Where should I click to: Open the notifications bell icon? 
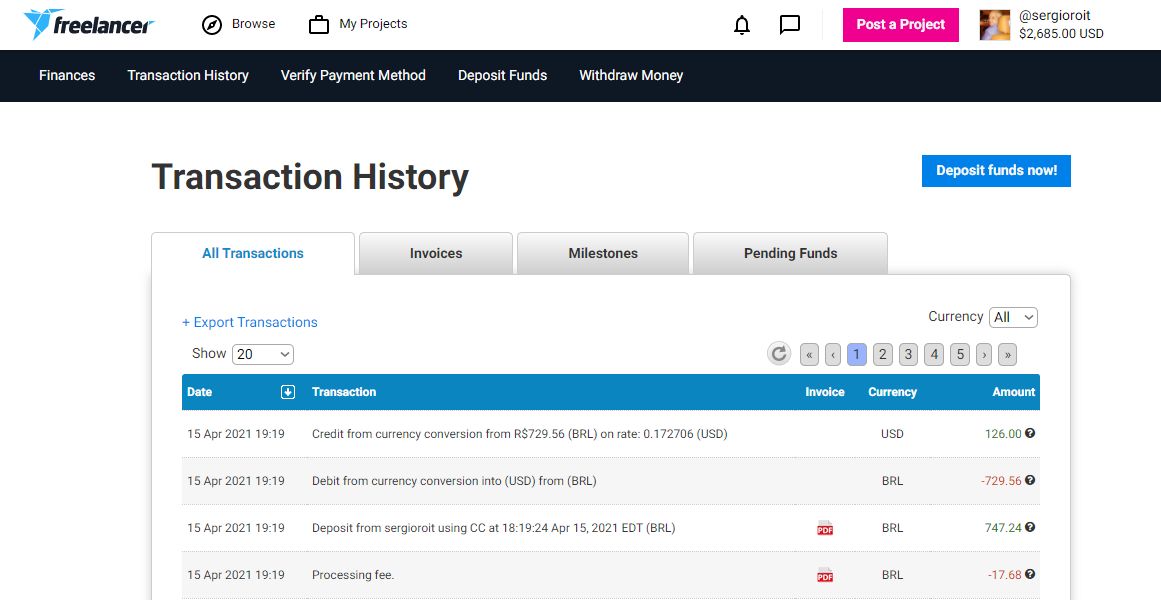(742, 25)
